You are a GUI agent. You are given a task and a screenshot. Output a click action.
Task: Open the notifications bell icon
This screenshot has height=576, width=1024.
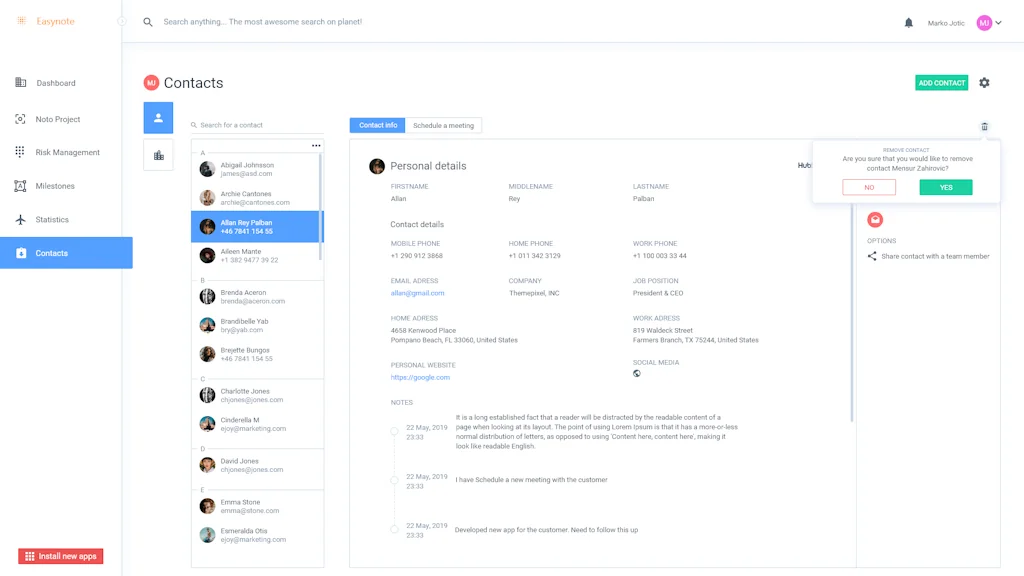tap(909, 21)
